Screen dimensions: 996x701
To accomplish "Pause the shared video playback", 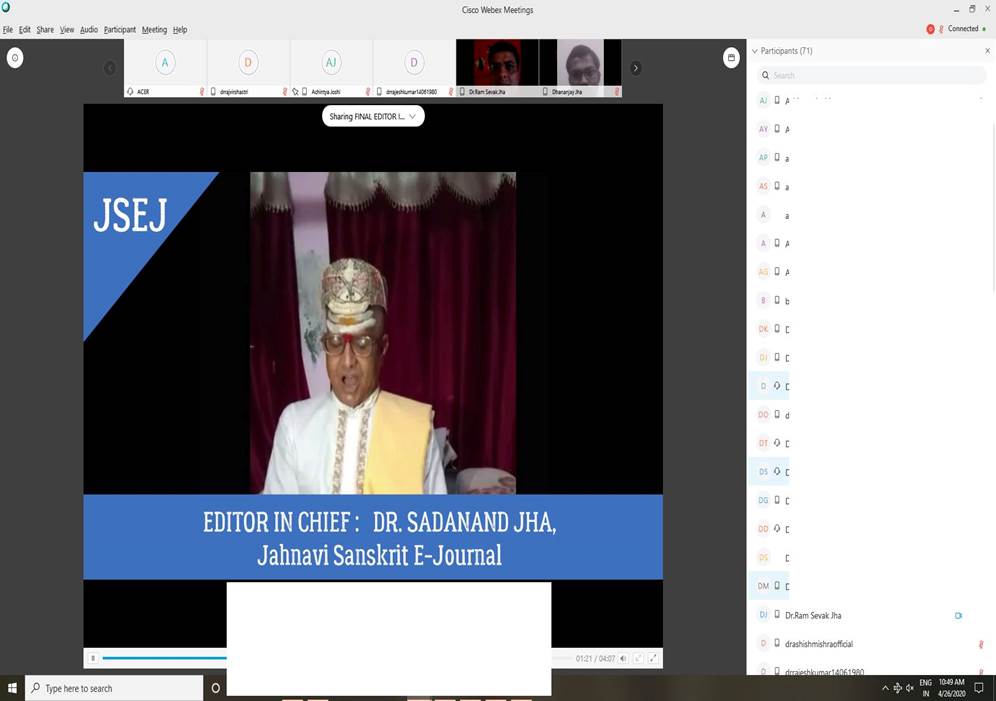I will 93,658.
